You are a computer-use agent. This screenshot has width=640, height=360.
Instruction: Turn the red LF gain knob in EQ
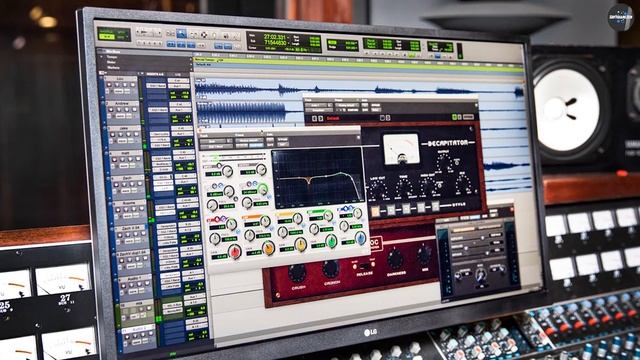(x=235, y=252)
